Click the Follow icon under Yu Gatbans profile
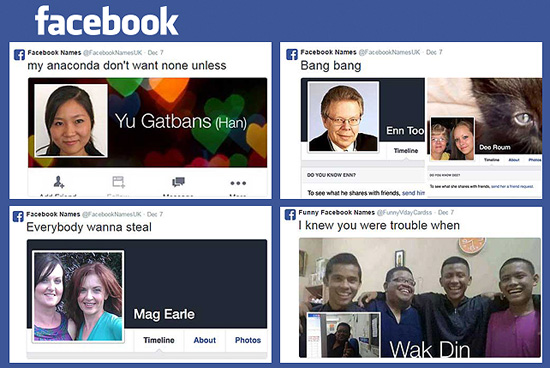The width and height of the screenshot is (550, 368). point(119,182)
